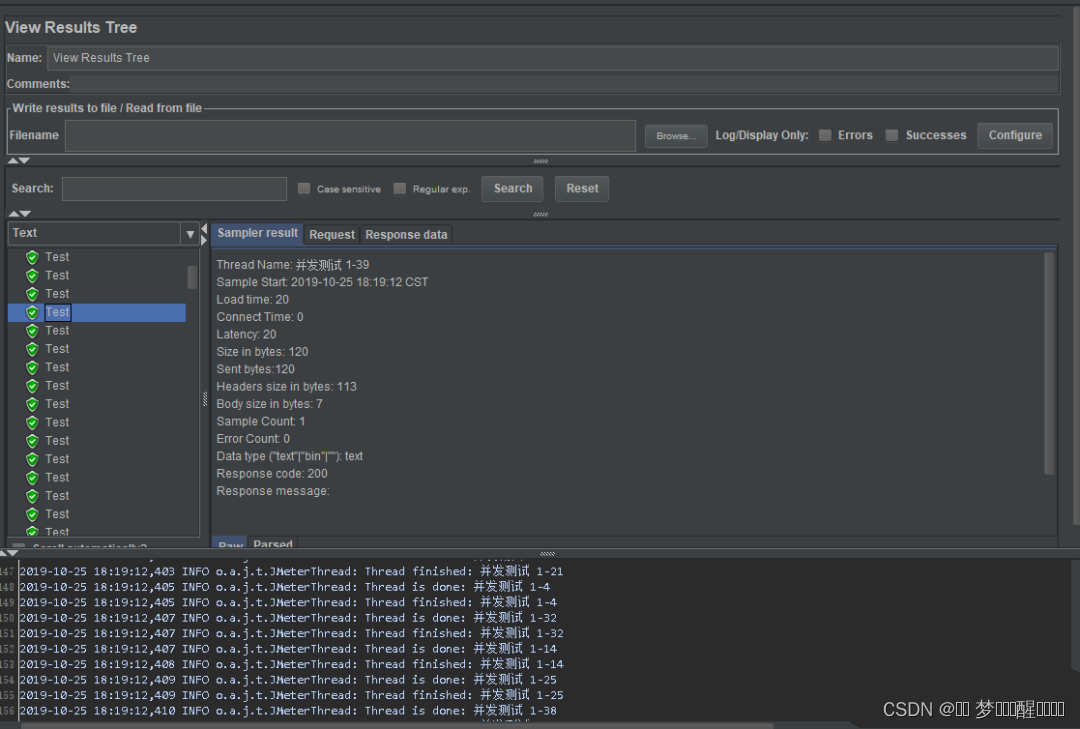
Task: Click the Response message: line
Action: (x=273, y=491)
